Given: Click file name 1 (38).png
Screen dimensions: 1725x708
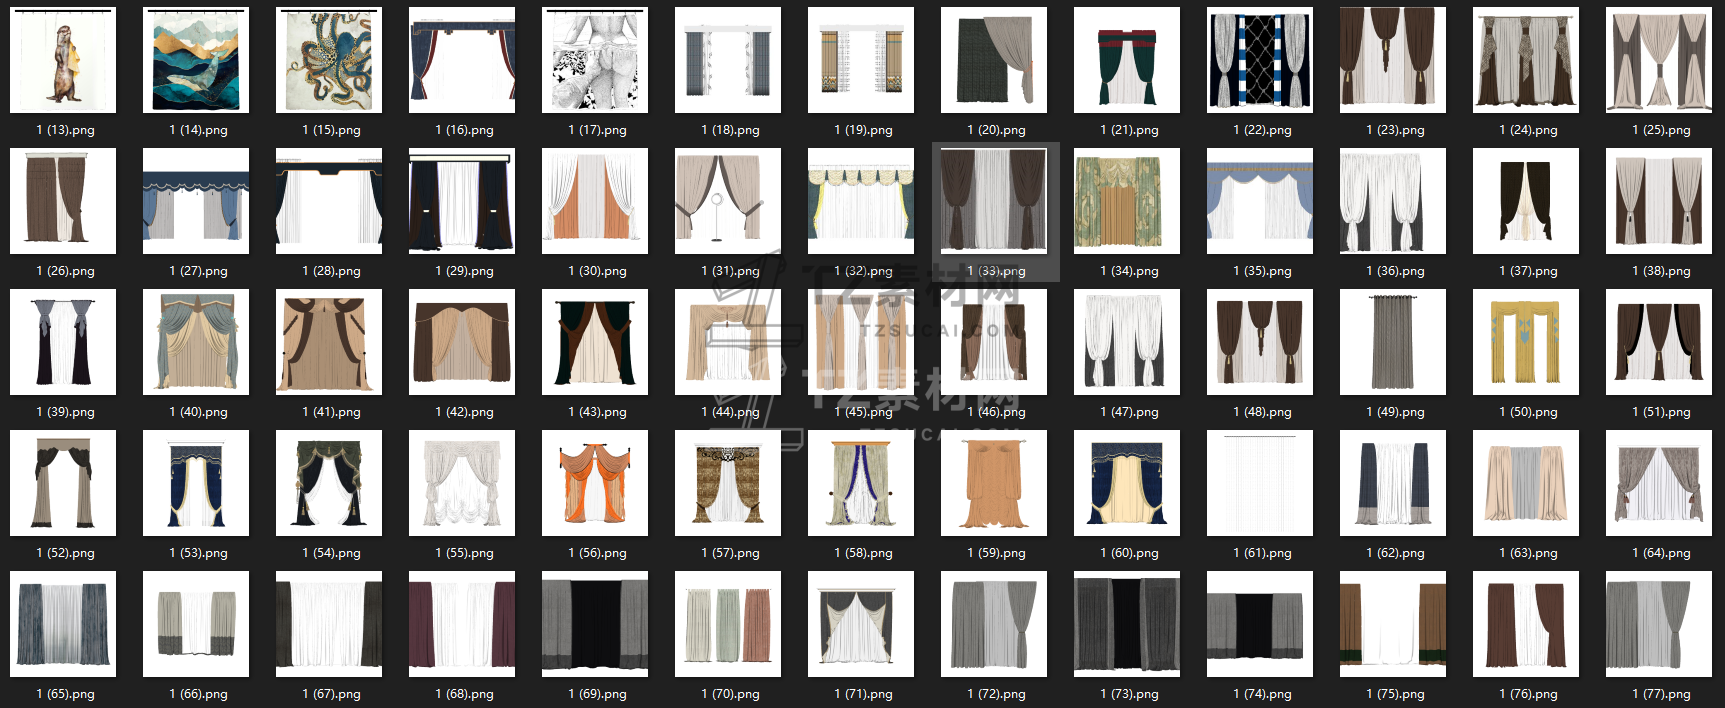Looking at the screenshot, I should [1661, 271].
